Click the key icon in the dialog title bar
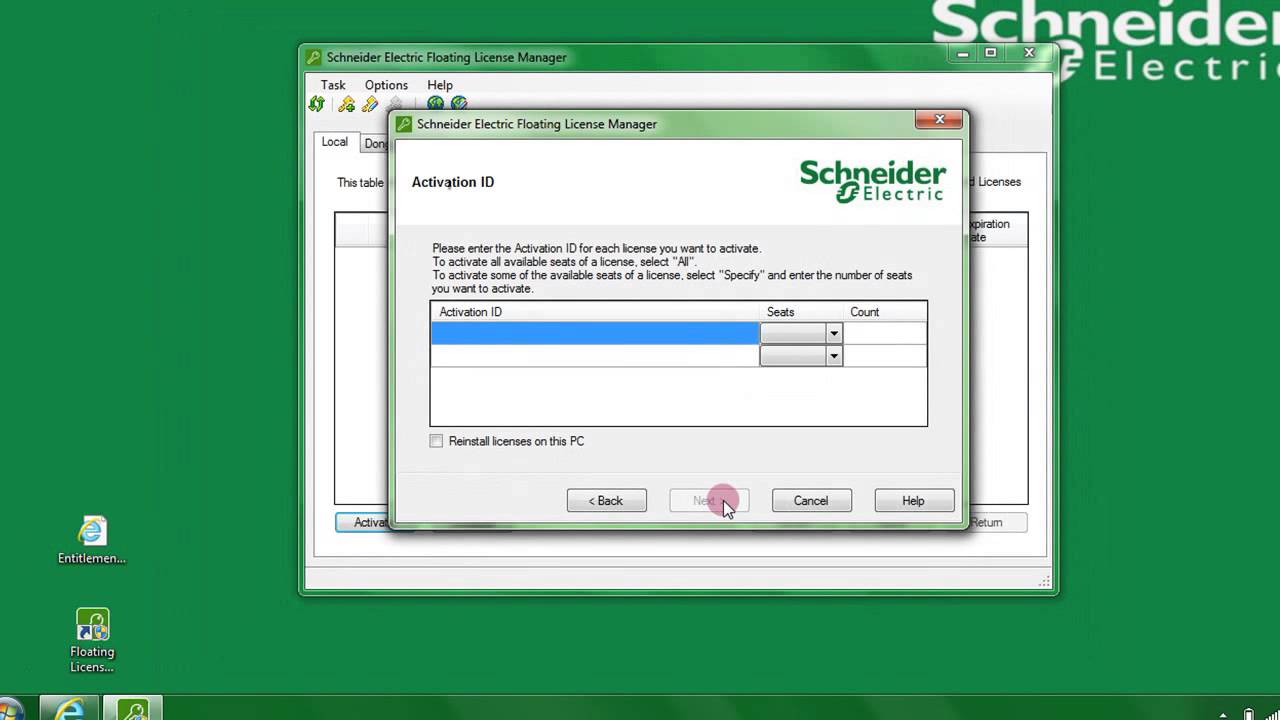 click(404, 124)
